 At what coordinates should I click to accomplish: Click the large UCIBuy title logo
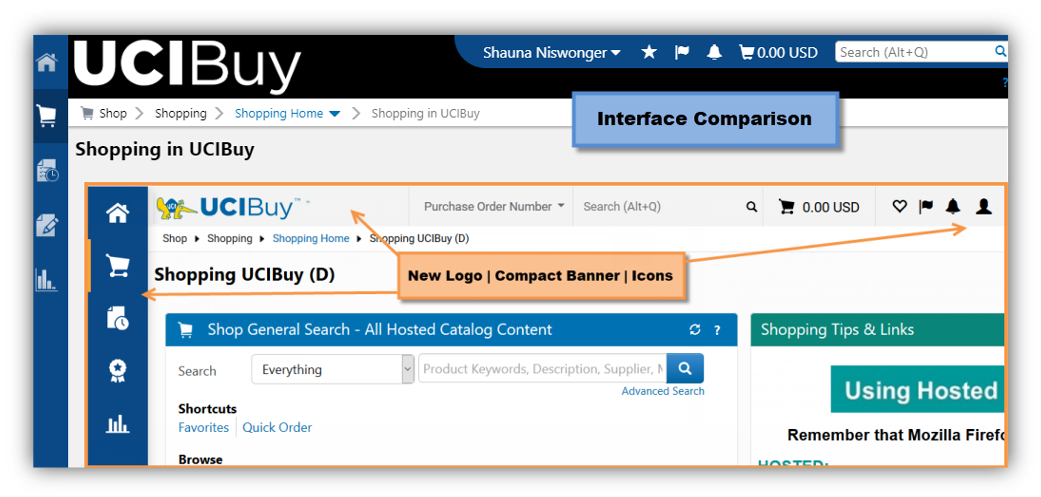click(187, 66)
